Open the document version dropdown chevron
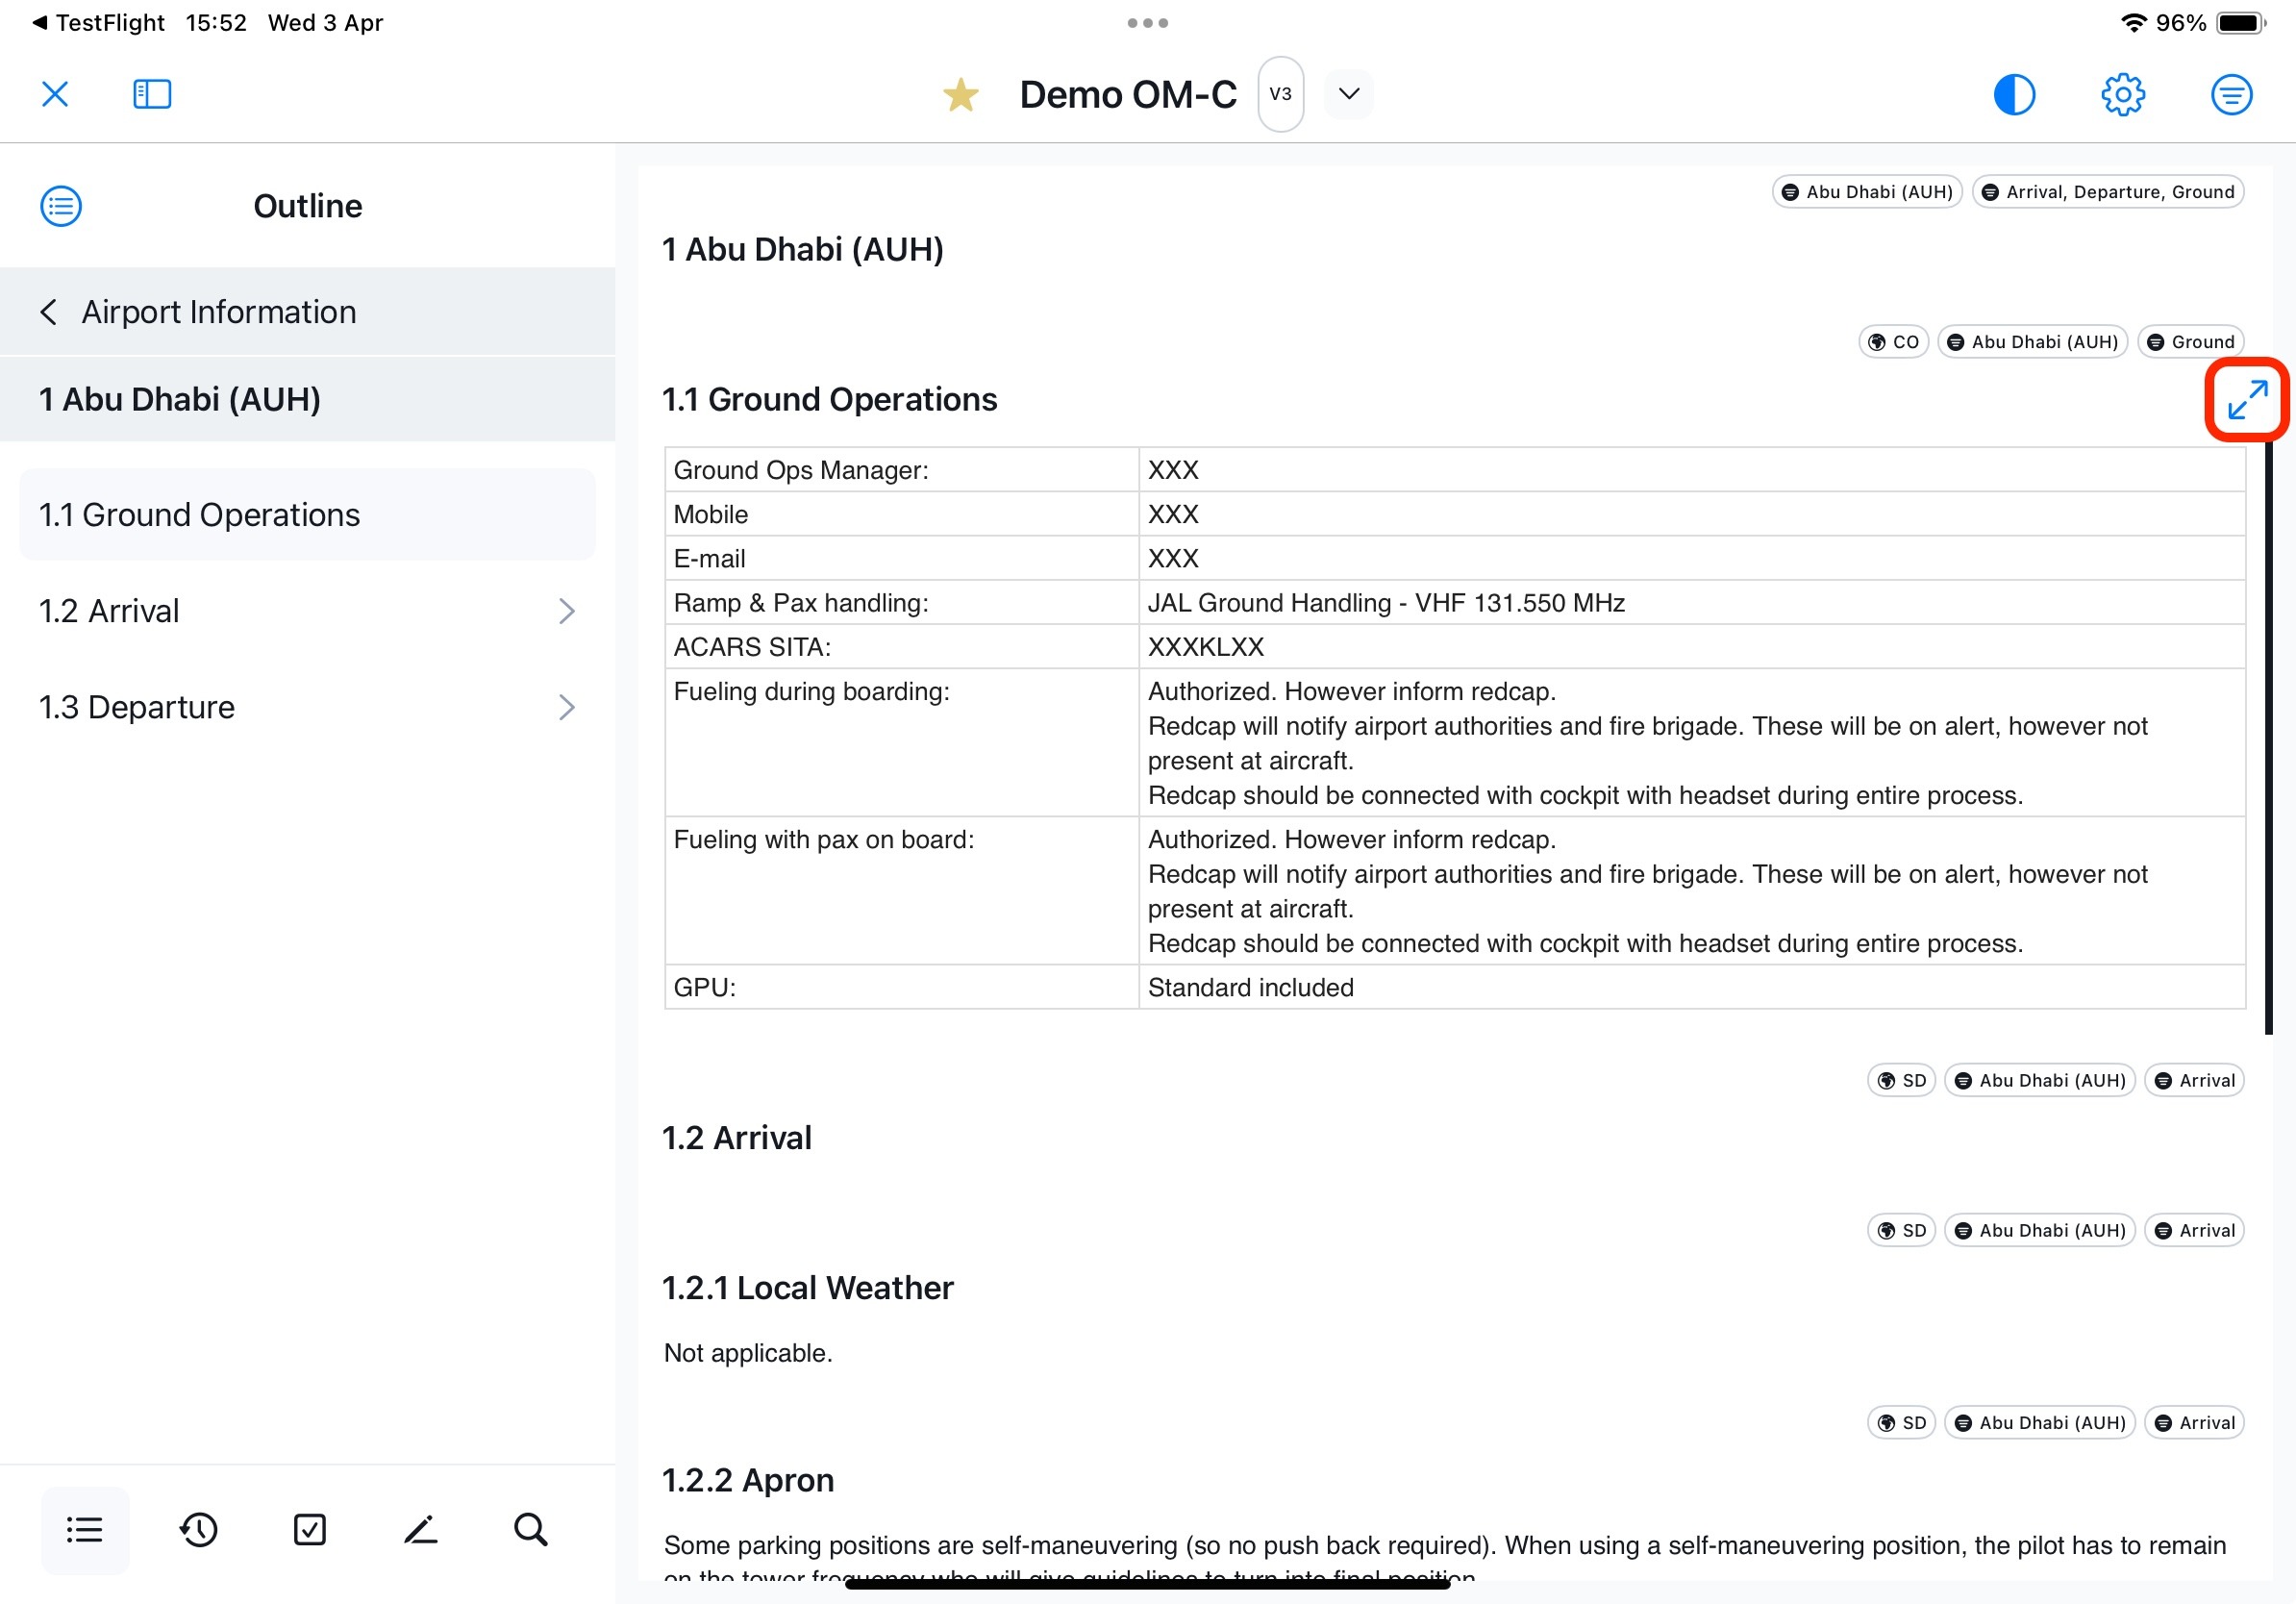This screenshot has height=1604, width=2296. 1348,94
